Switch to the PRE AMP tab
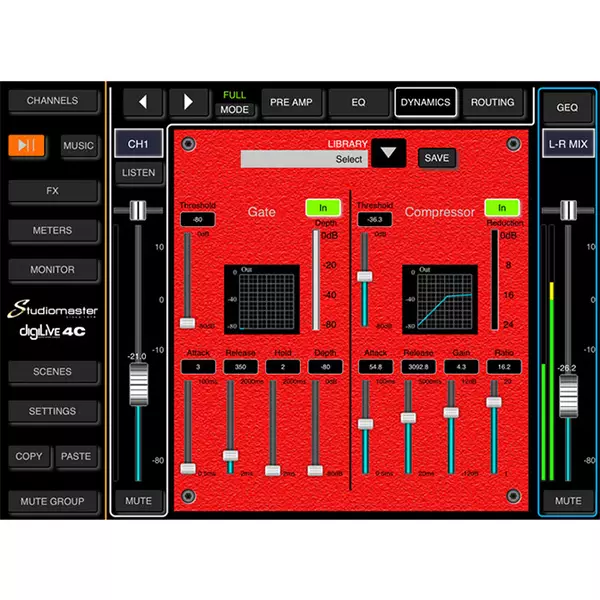 pyautogui.click(x=292, y=102)
